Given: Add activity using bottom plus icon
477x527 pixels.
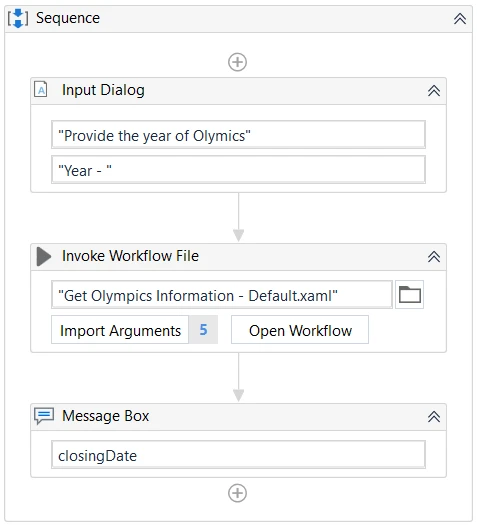Looking at the screenshot, I should (x=238, y=493).
